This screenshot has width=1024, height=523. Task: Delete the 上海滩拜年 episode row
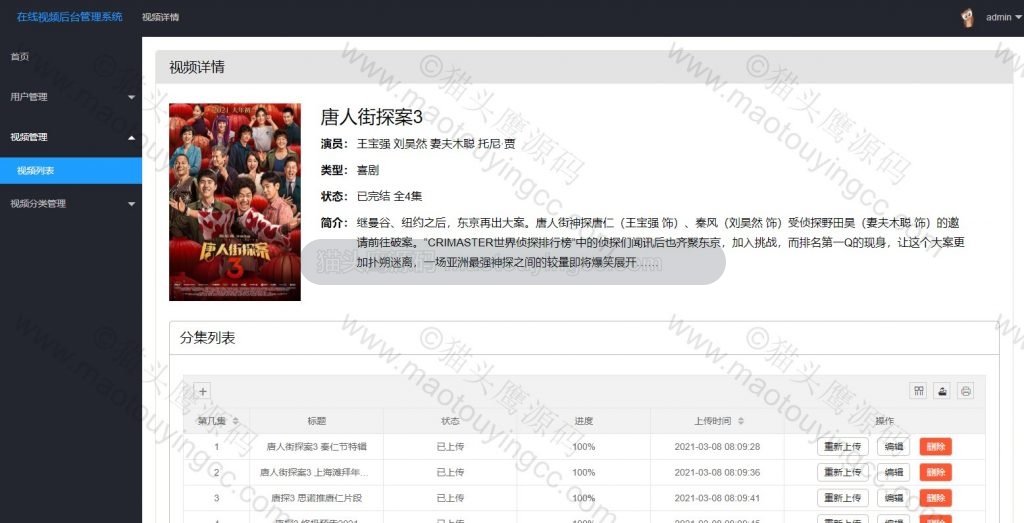(x=936, y=472)
